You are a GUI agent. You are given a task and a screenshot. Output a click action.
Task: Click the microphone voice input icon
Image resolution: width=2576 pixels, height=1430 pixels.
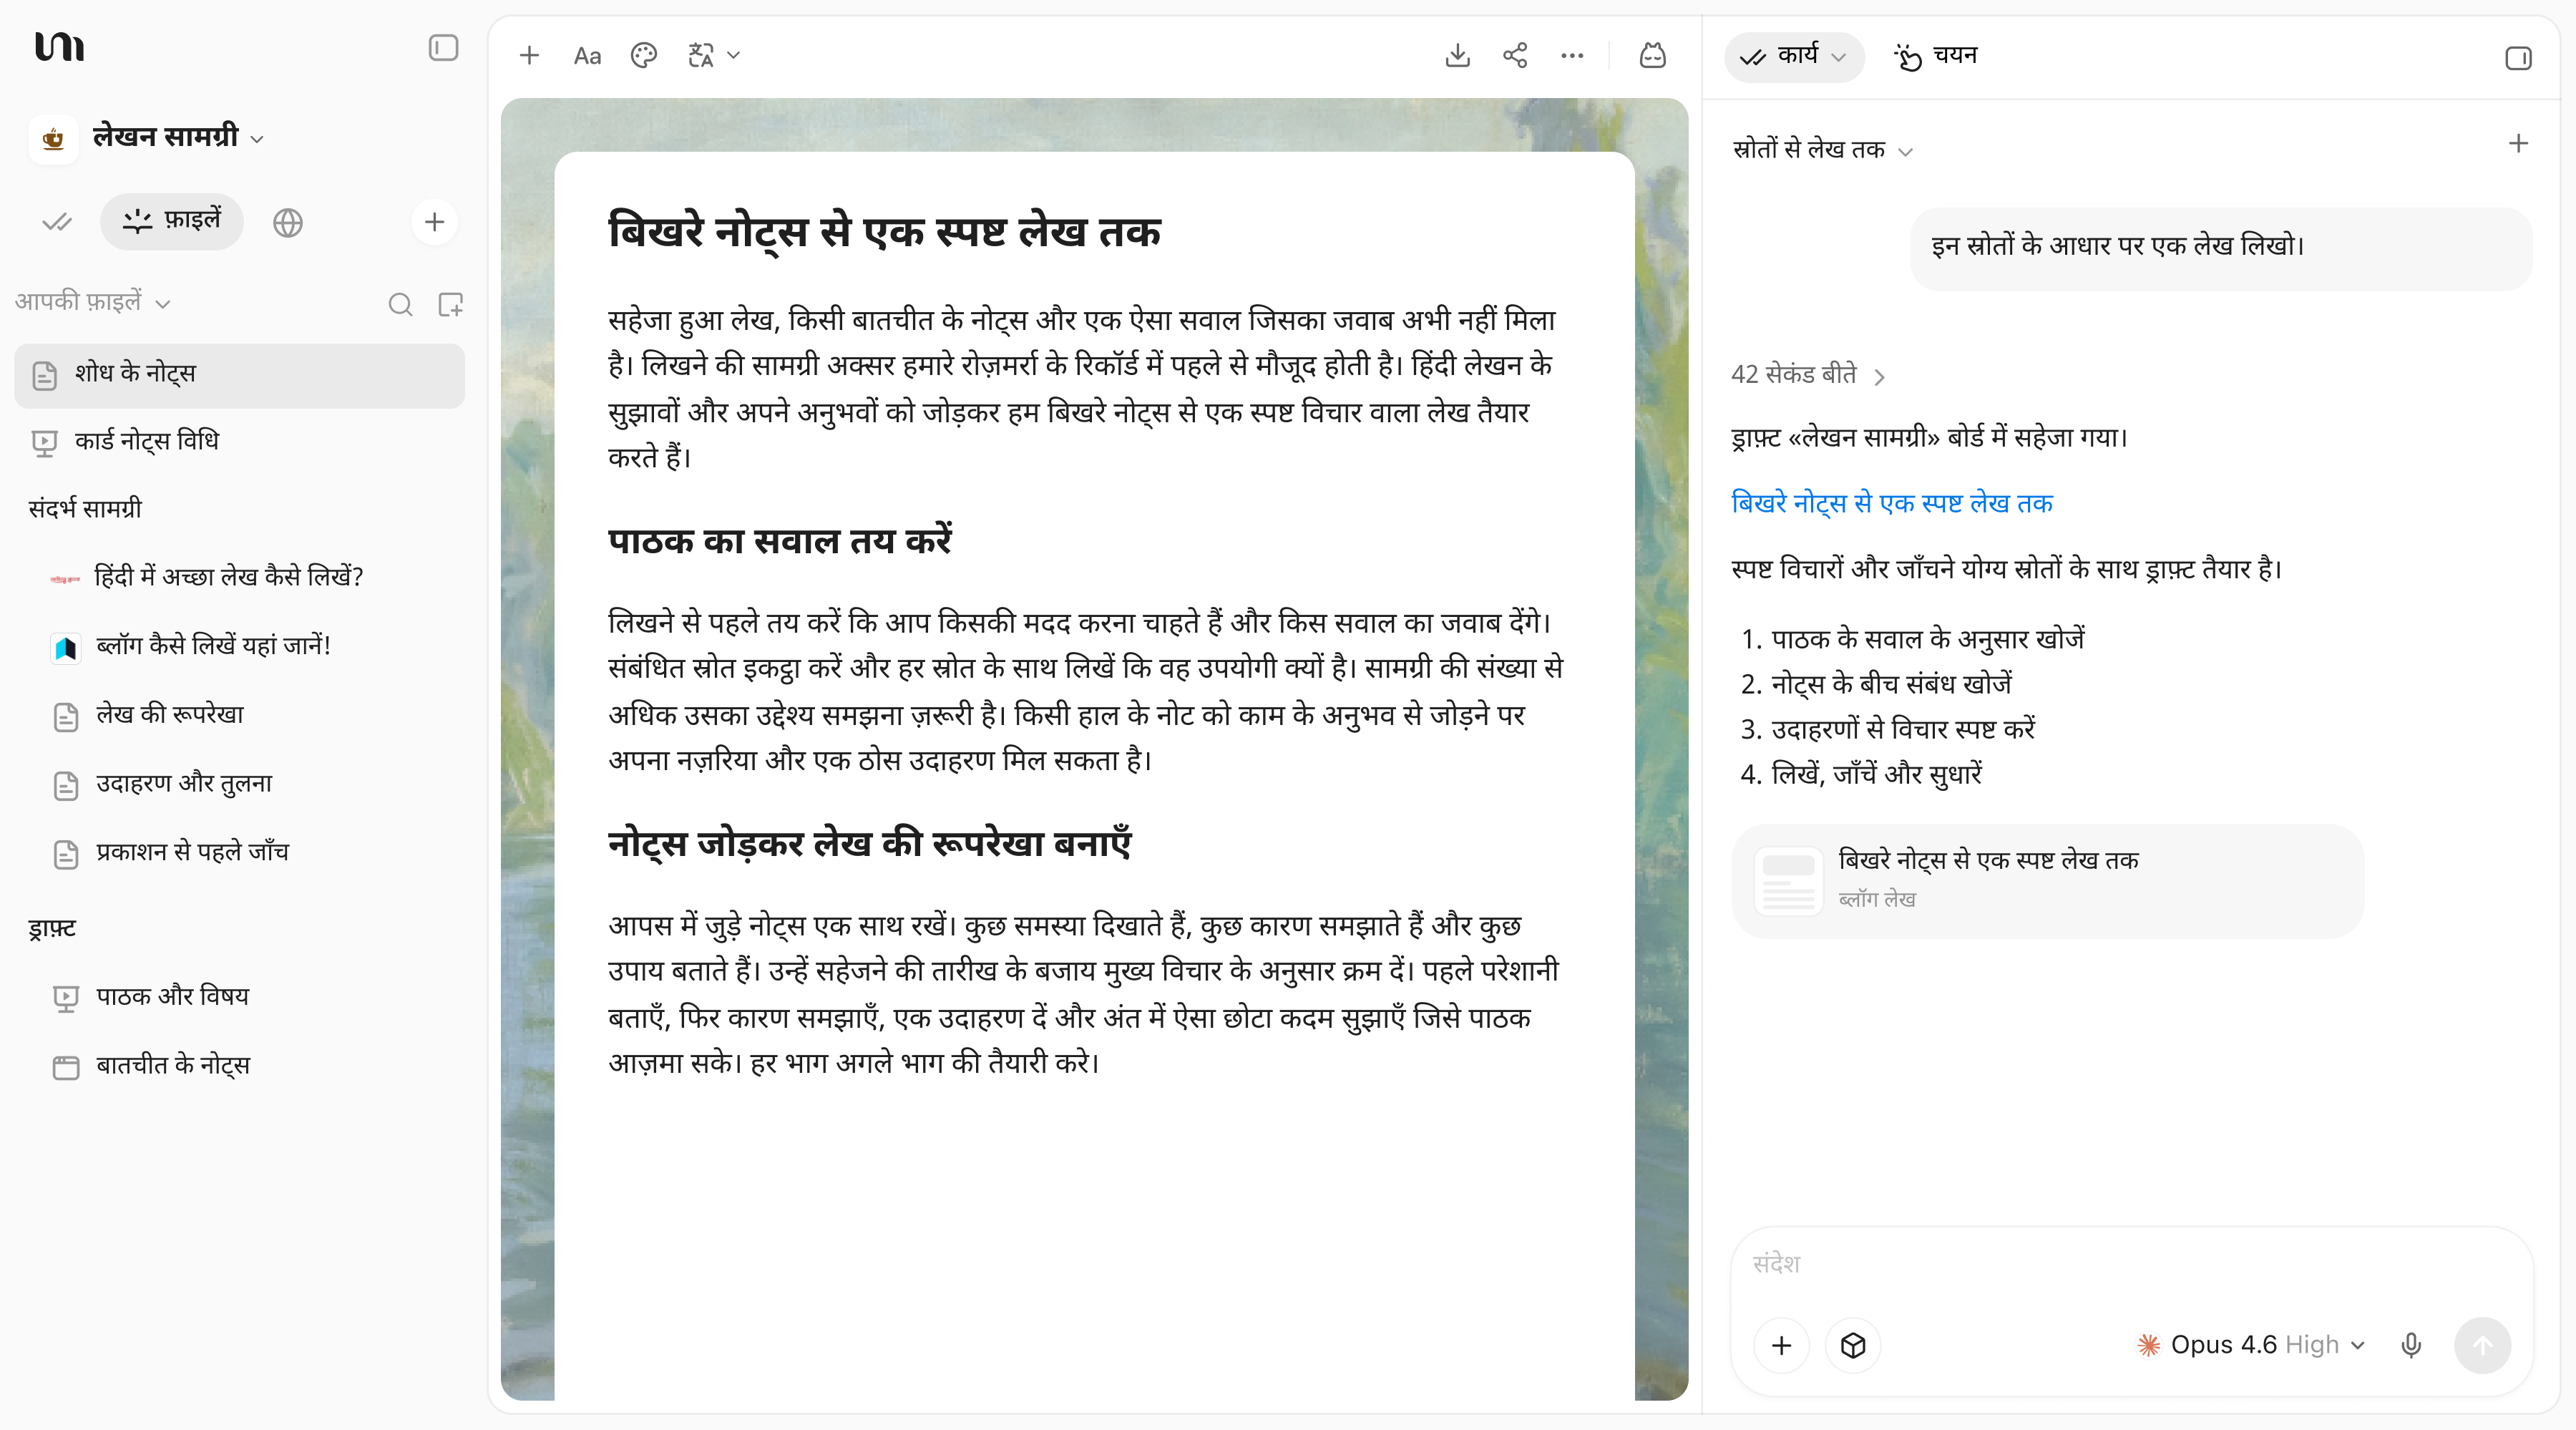tap(2411, 1345)
